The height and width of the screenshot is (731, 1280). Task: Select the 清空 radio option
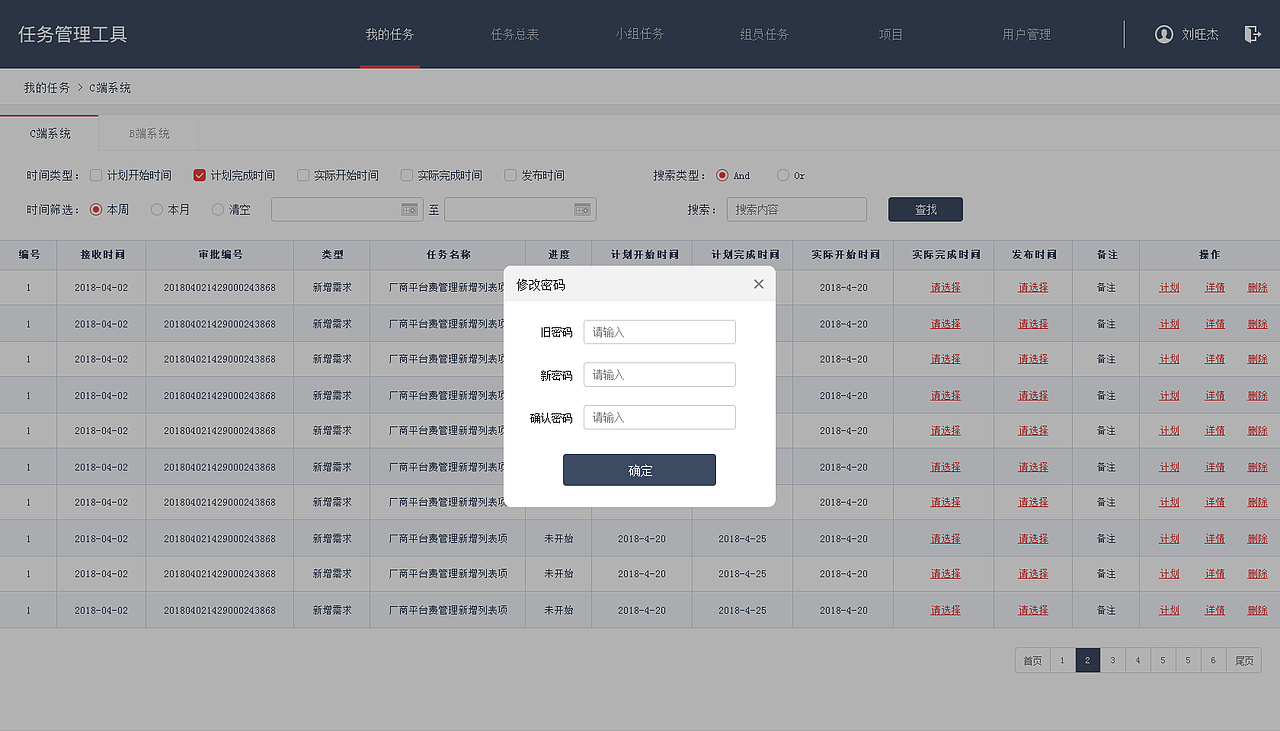[217, 209]
